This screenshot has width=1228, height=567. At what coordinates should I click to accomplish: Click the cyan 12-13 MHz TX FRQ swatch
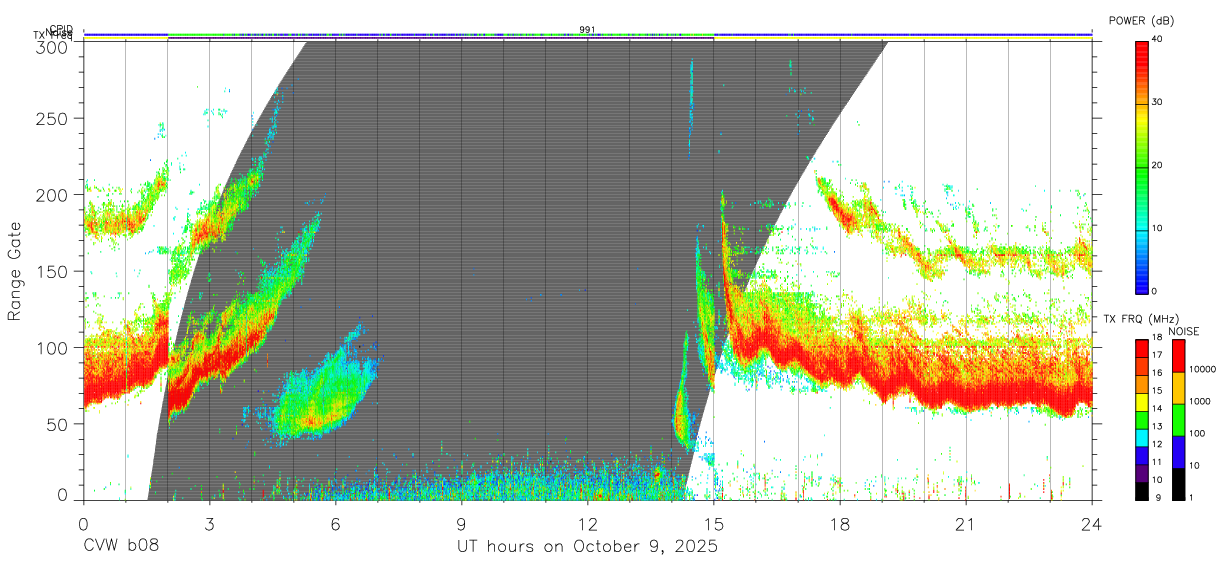click(x=1142, y=438)
